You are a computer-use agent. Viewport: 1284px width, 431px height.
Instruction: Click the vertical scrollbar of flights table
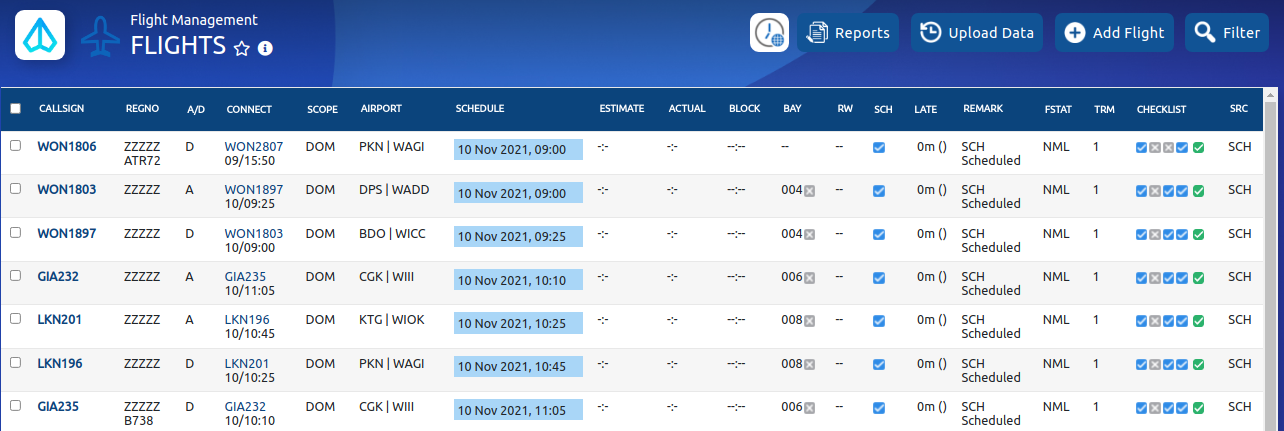point(1271,260)
